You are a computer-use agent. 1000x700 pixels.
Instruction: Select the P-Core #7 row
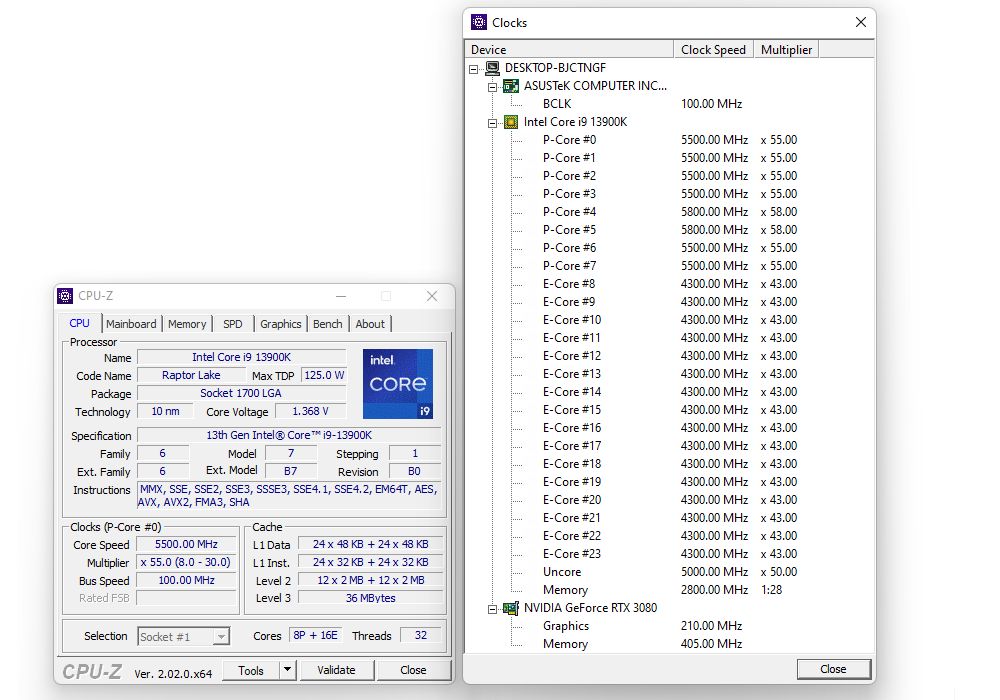[x=670, y=266]
